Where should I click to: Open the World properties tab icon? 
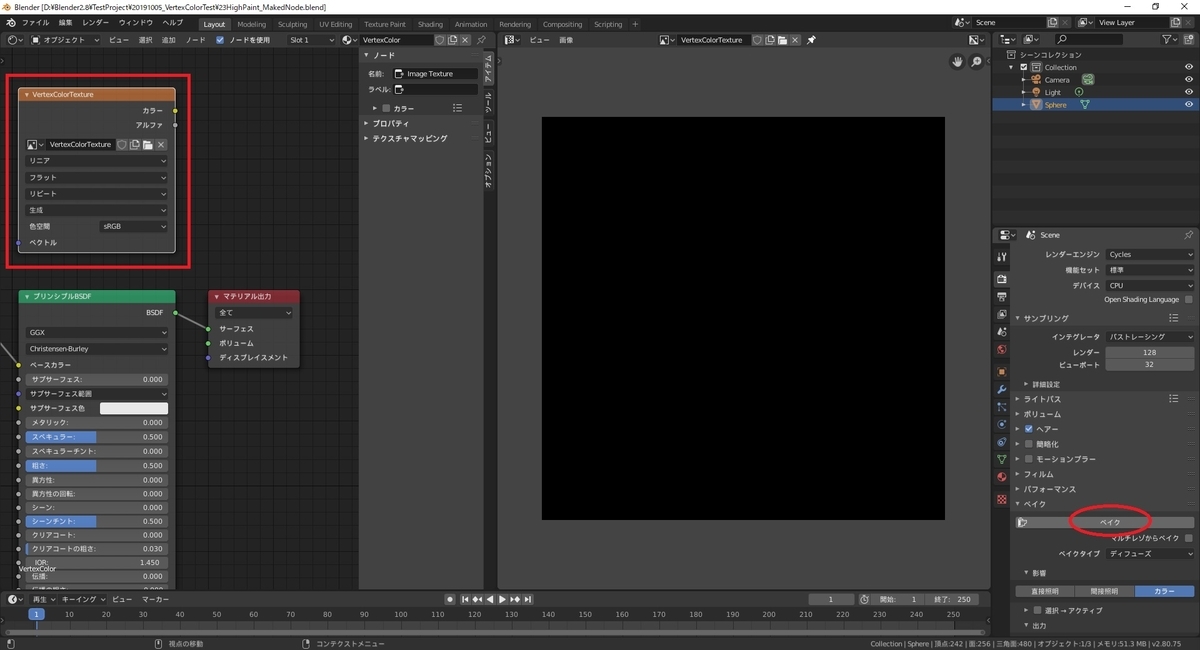[x=1002, y=349]
